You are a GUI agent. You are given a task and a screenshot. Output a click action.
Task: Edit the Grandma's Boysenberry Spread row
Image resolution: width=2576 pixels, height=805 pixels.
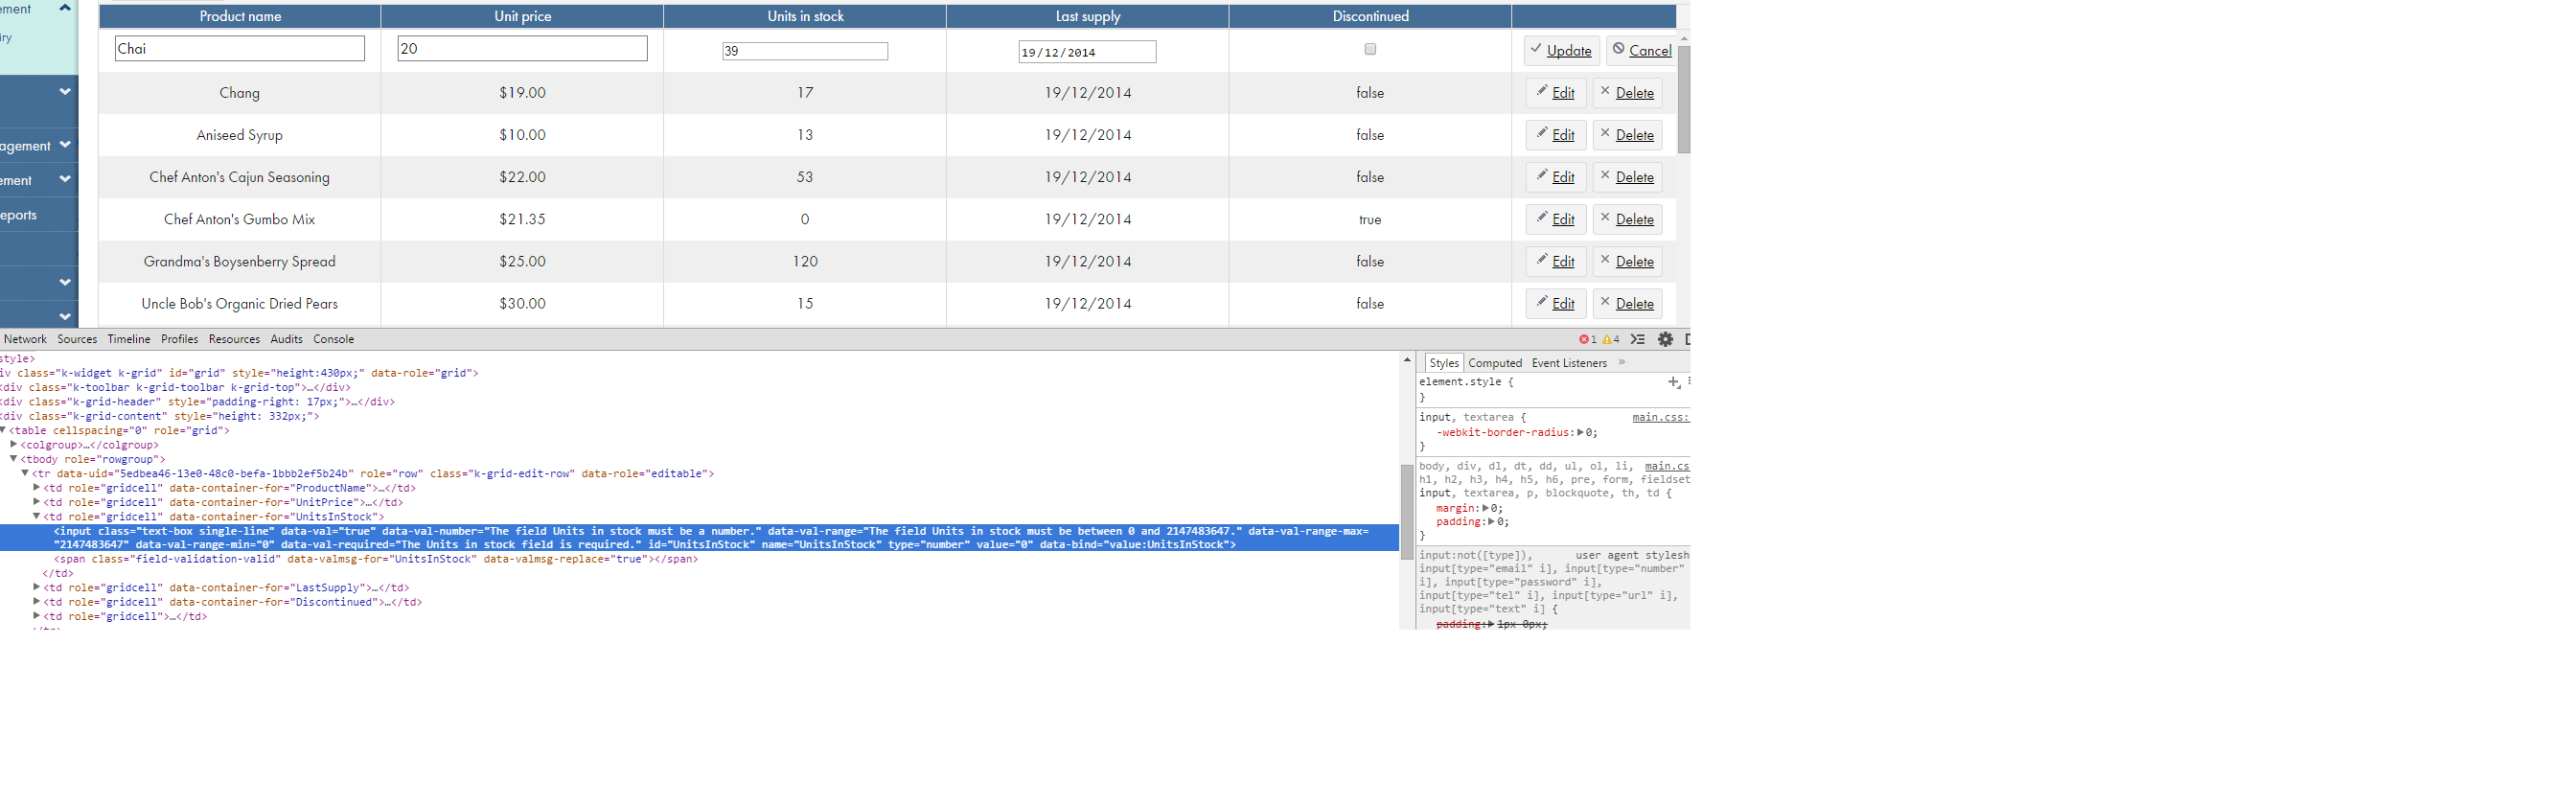[x=1556, y=261]
